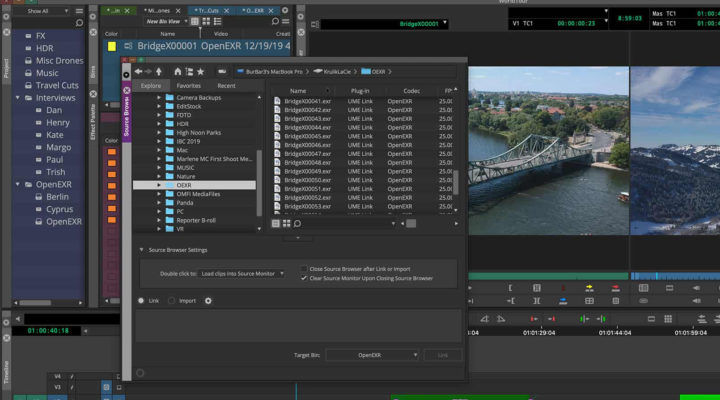
Task: Click the bridge clip in source monitor
Action: (x=548, y=151)
